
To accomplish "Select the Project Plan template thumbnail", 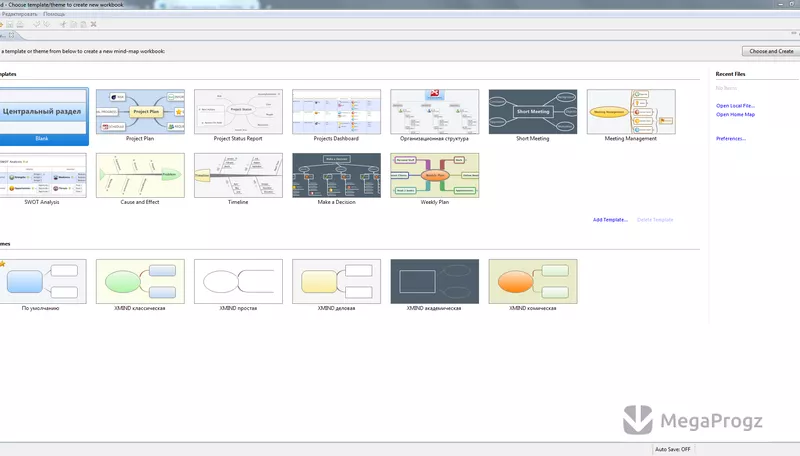I will 140,112.
